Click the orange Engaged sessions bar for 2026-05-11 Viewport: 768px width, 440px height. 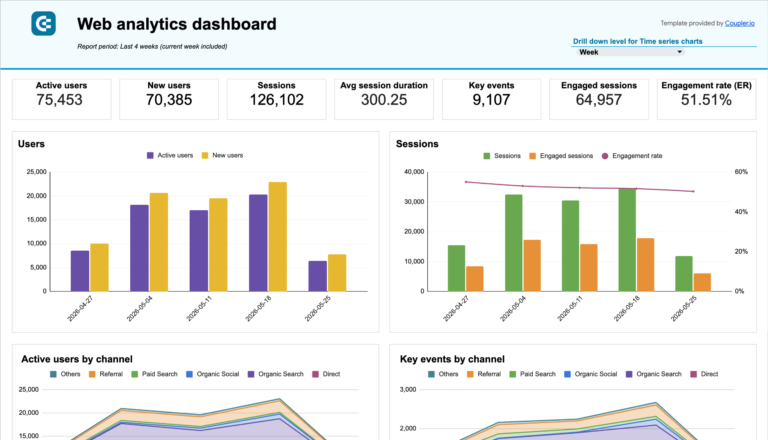point(589,268)
